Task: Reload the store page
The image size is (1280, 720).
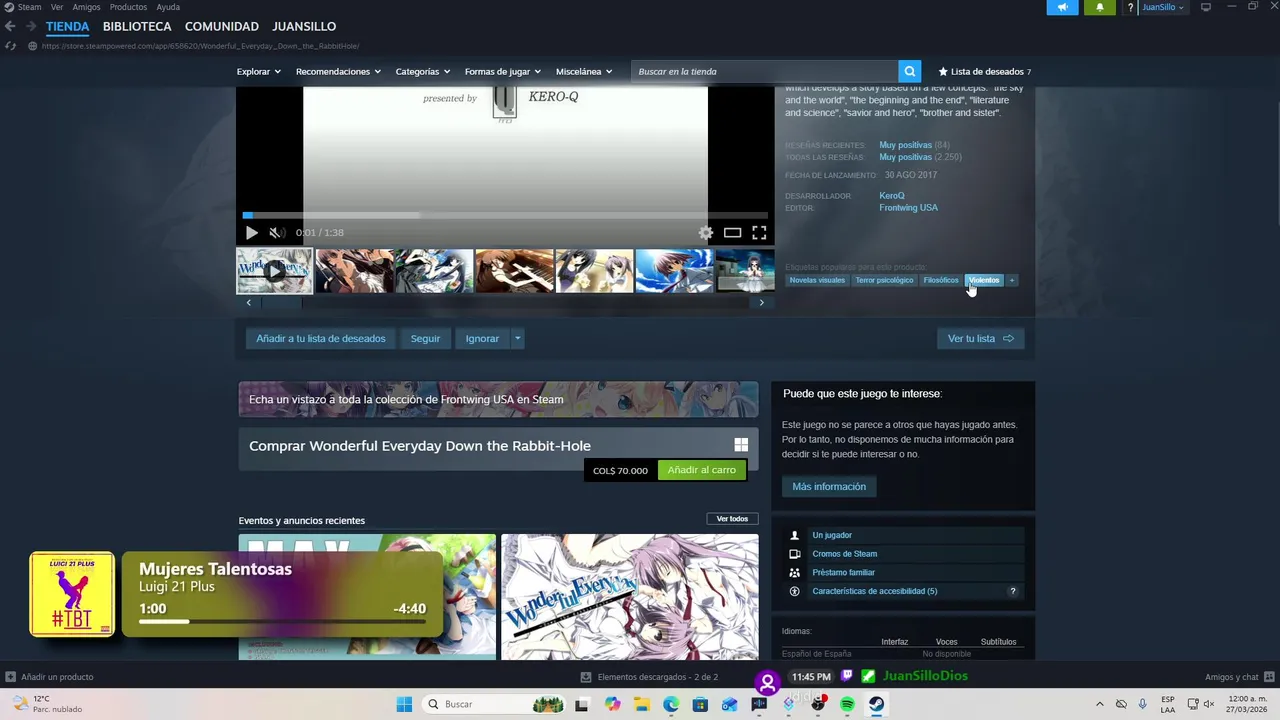Action: [x=10, y=46]
